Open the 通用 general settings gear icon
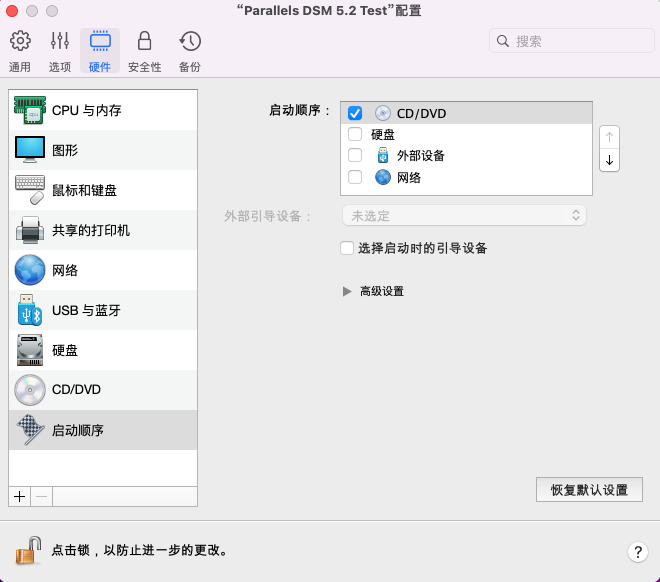This screenshot has height=582, width=660. coord(20,41)
